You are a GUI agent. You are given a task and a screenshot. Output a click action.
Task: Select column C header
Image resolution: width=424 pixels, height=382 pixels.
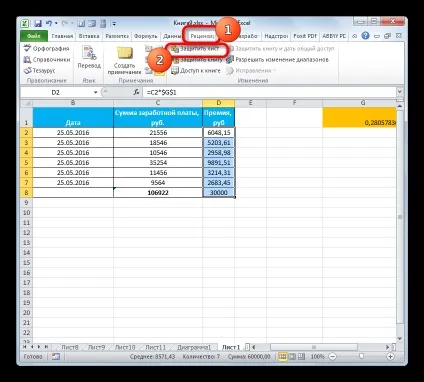158,103
